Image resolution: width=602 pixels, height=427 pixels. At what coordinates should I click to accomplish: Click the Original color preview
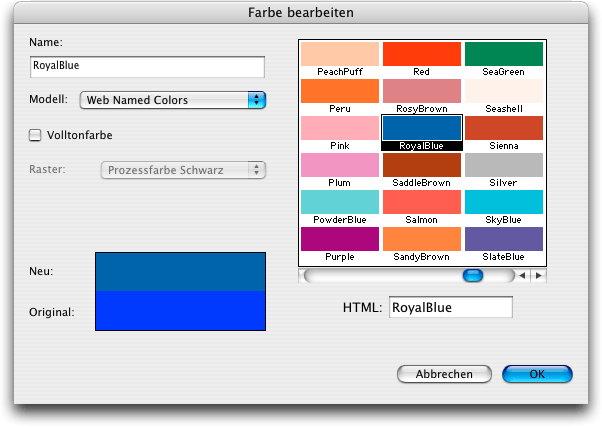pyautogui.click(x=180, y=310)
